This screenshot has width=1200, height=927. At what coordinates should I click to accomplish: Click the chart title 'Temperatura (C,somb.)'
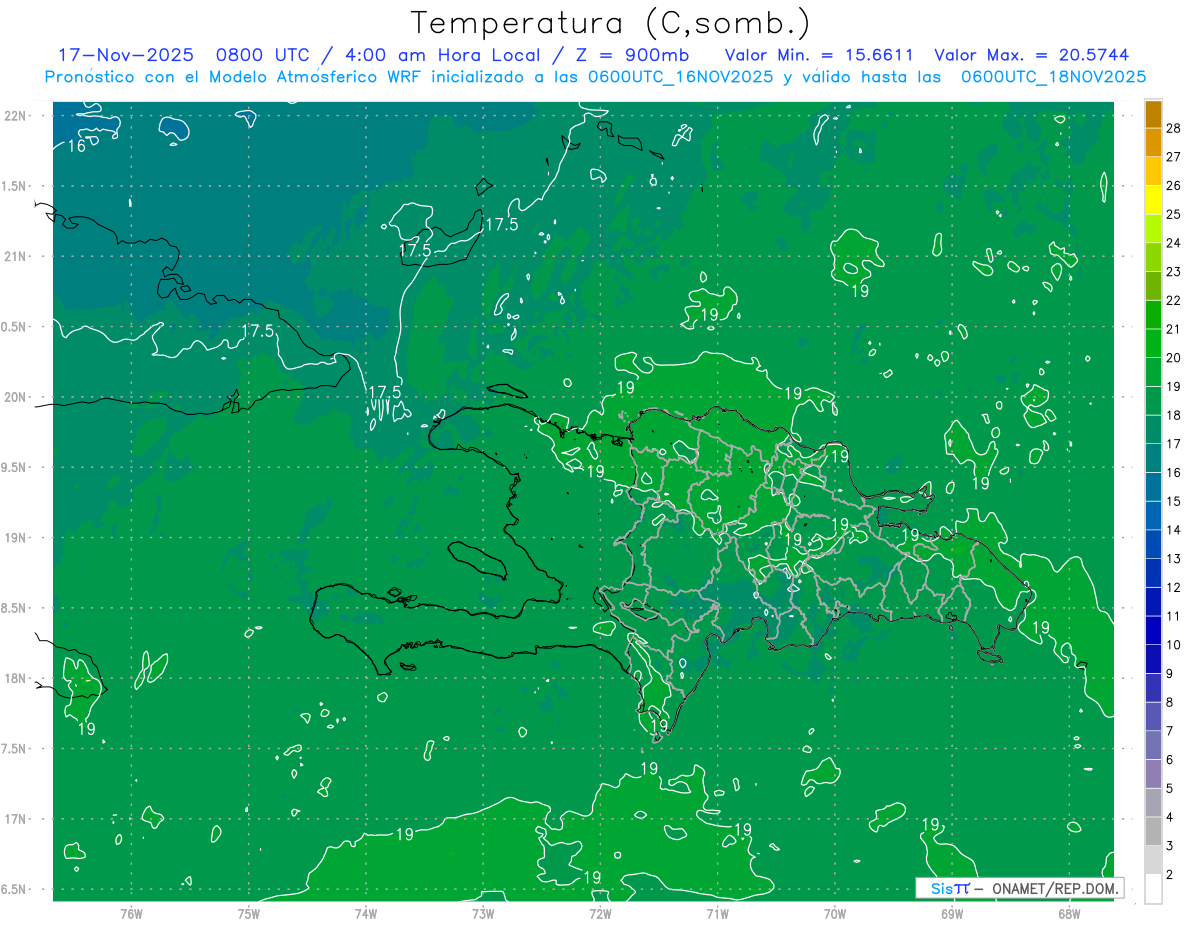pyautogui.click(x=611, y=22)
